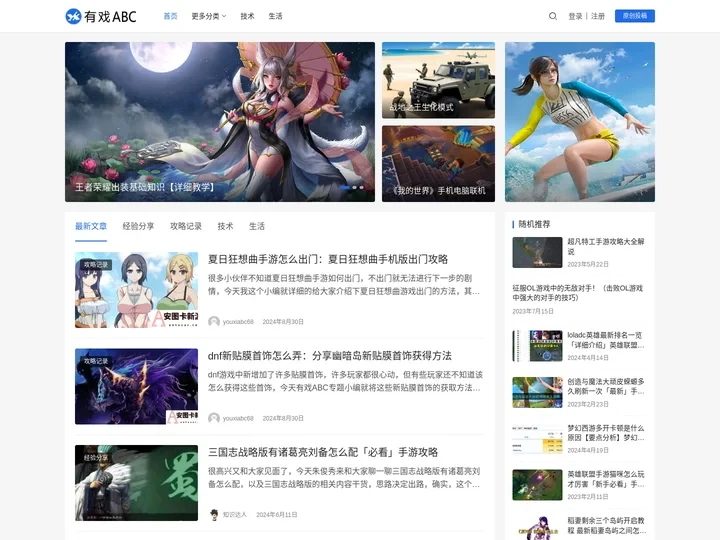
Task: Click youxiabc68 avatar under 夏日狂想曲 article
Action: (214, 321)
